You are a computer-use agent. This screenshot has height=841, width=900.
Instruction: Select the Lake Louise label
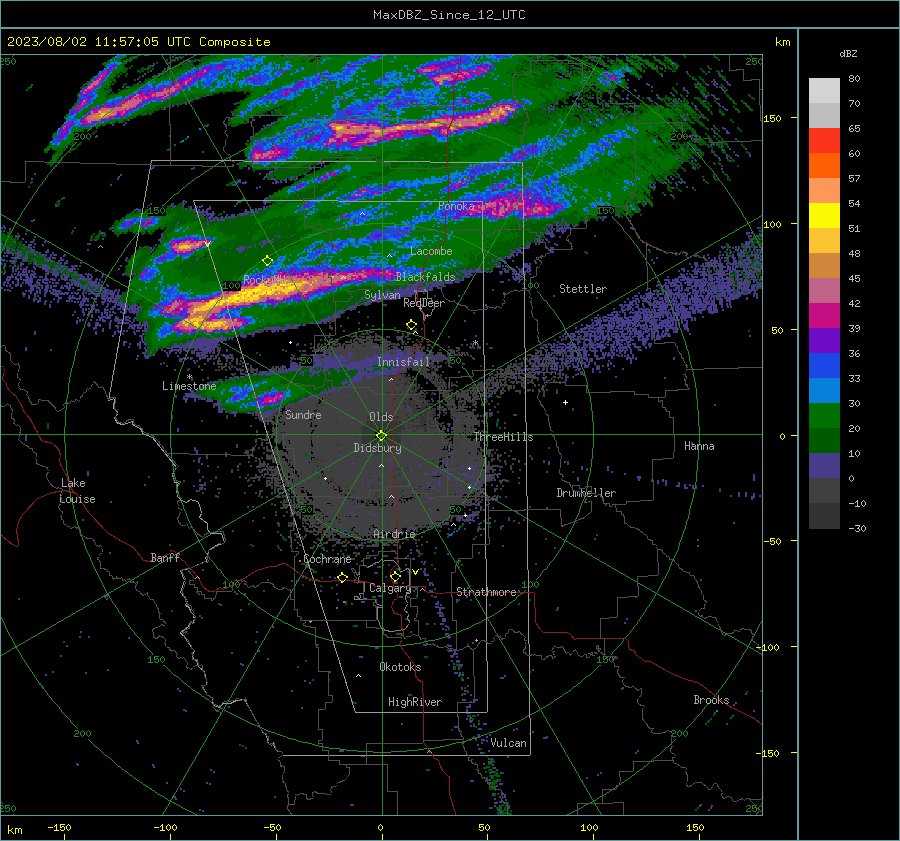[x=78, y=491]
